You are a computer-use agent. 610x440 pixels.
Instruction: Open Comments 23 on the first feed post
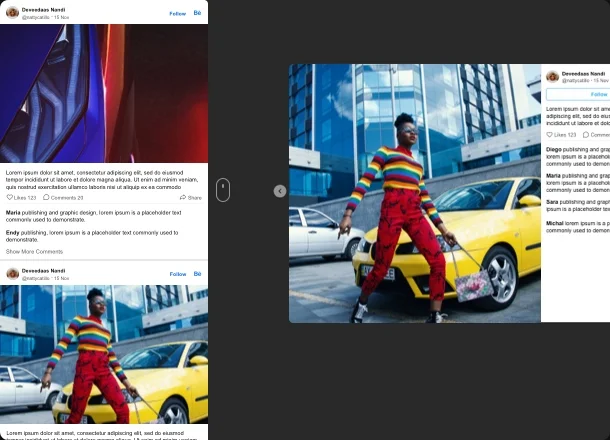[x=63, y=198]
